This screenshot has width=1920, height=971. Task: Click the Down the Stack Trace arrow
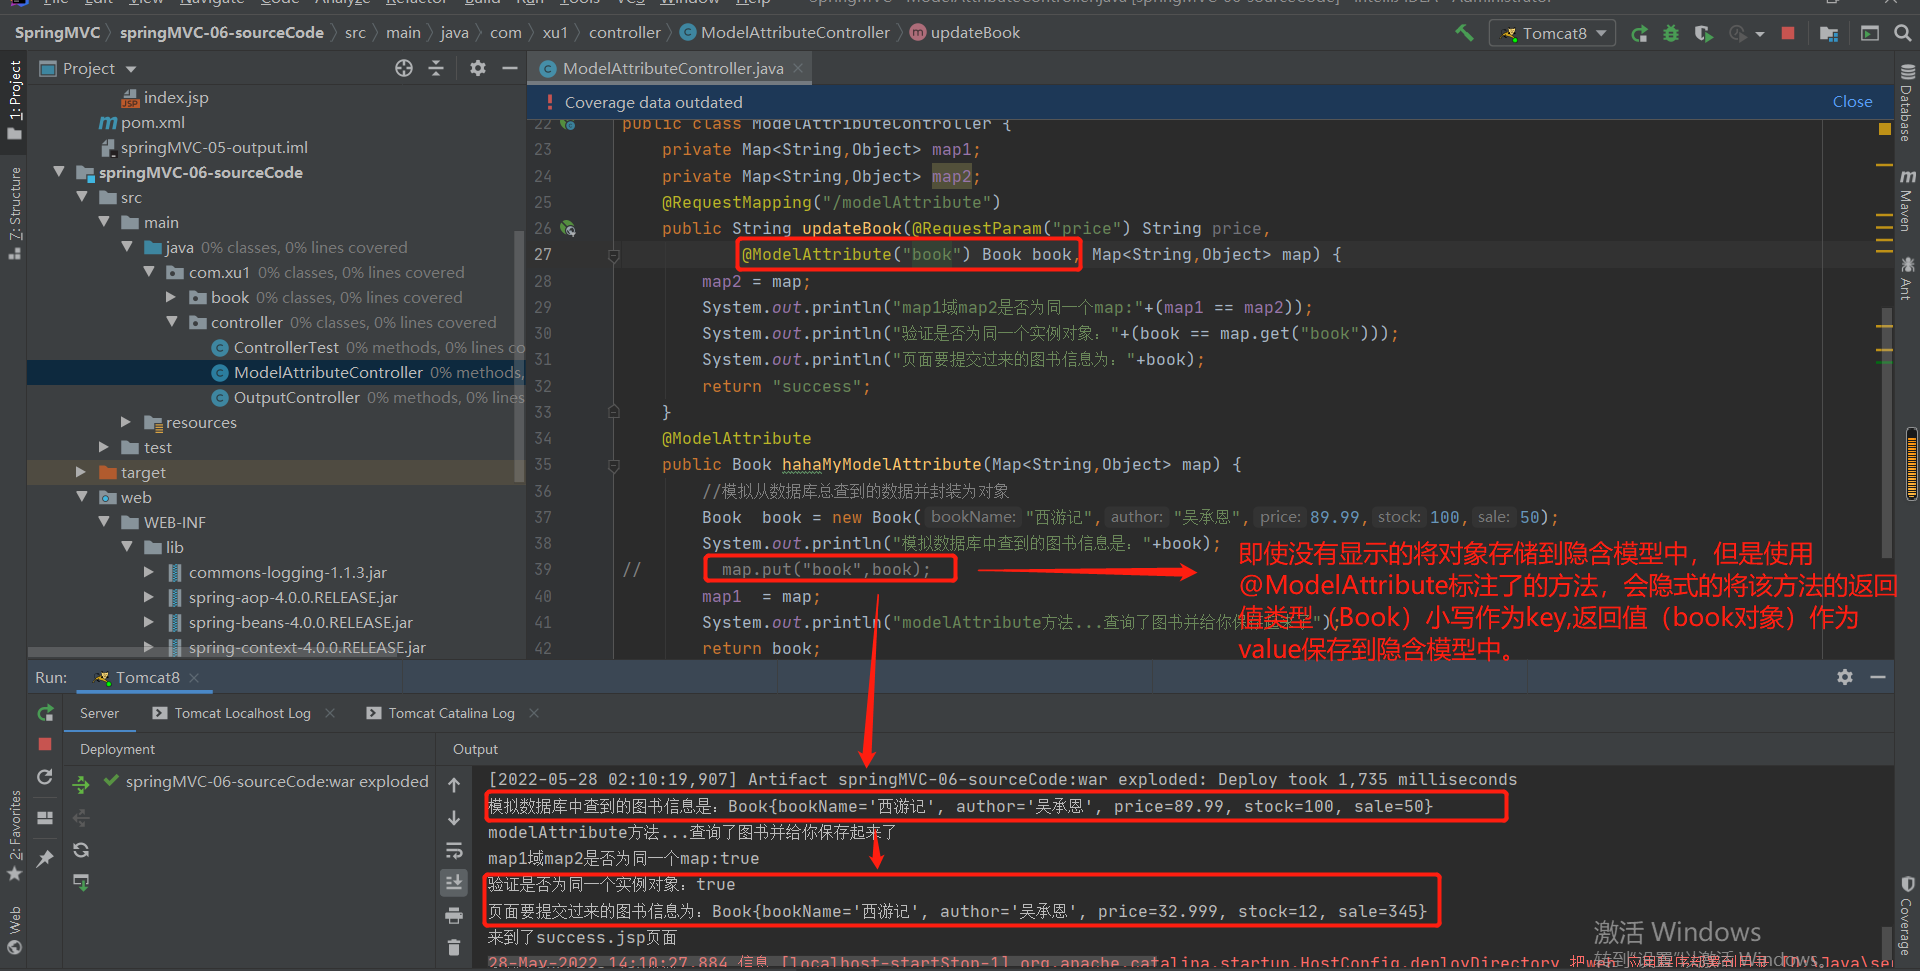pyautogui.click(x=454, y=818)
